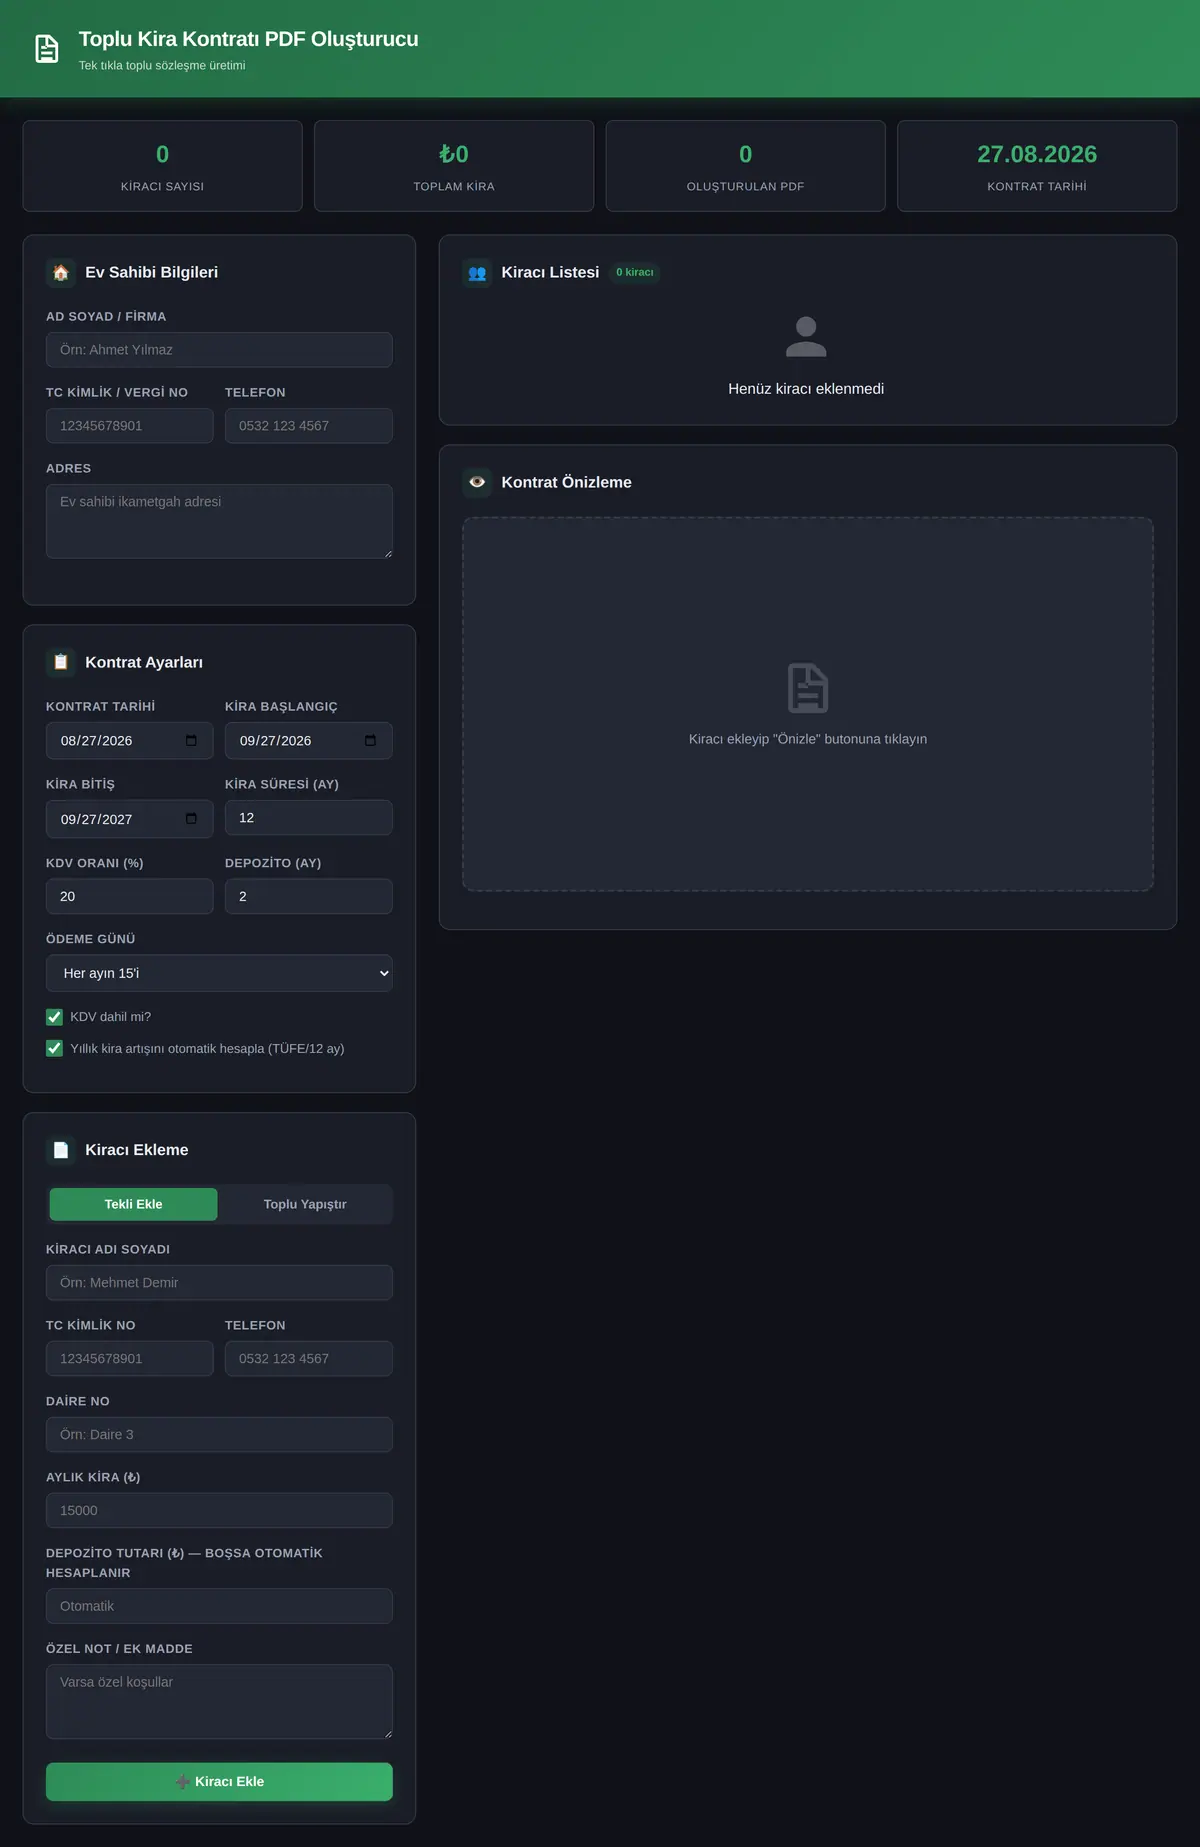
Task: Open calendar picker for Kira Başlangıç
Action: coord(370,740)
